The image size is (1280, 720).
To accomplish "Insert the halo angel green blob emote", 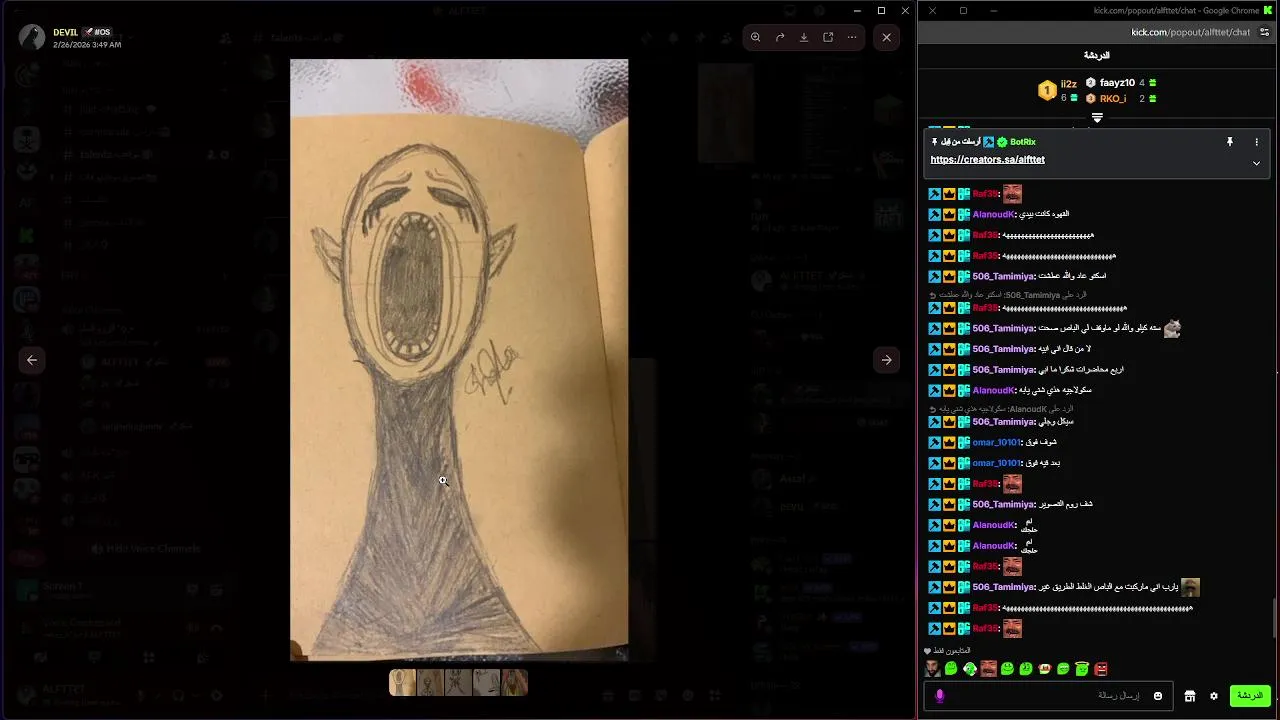I will [1082, 669].
